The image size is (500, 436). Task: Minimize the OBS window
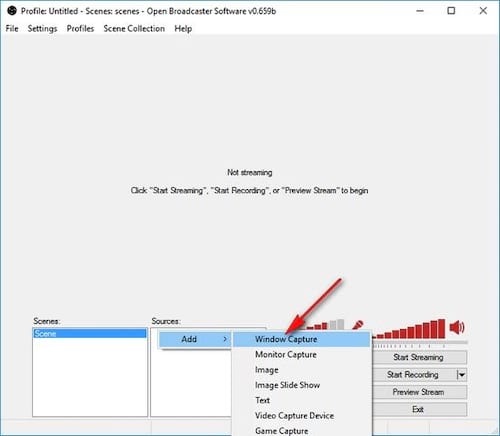pyautogui.click(x=420, y=11)
